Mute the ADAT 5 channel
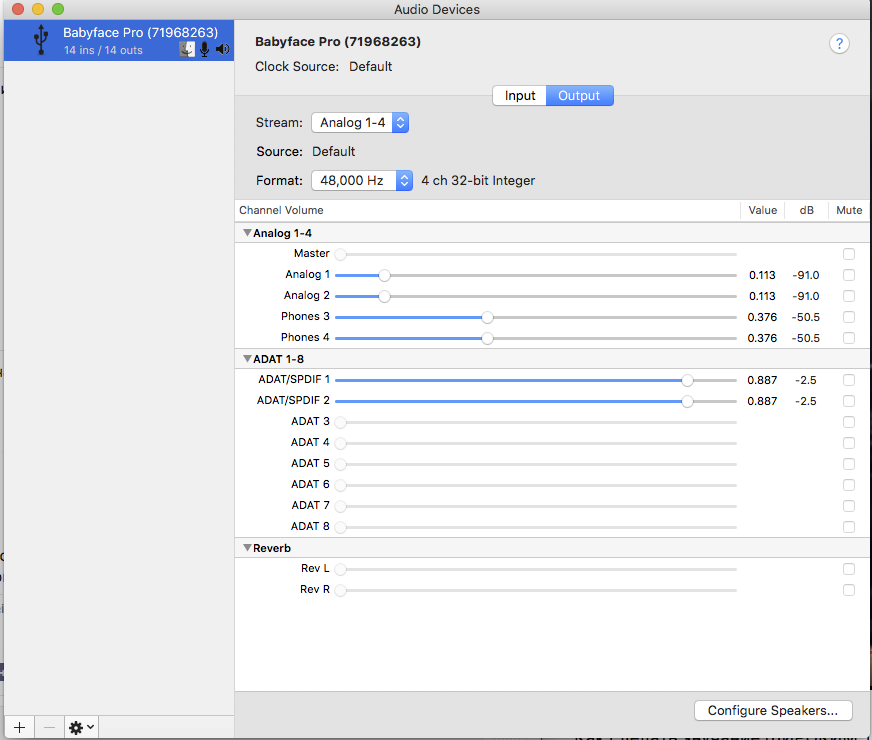The width and height of the screenshot is (872, 740). pos(849,464)
